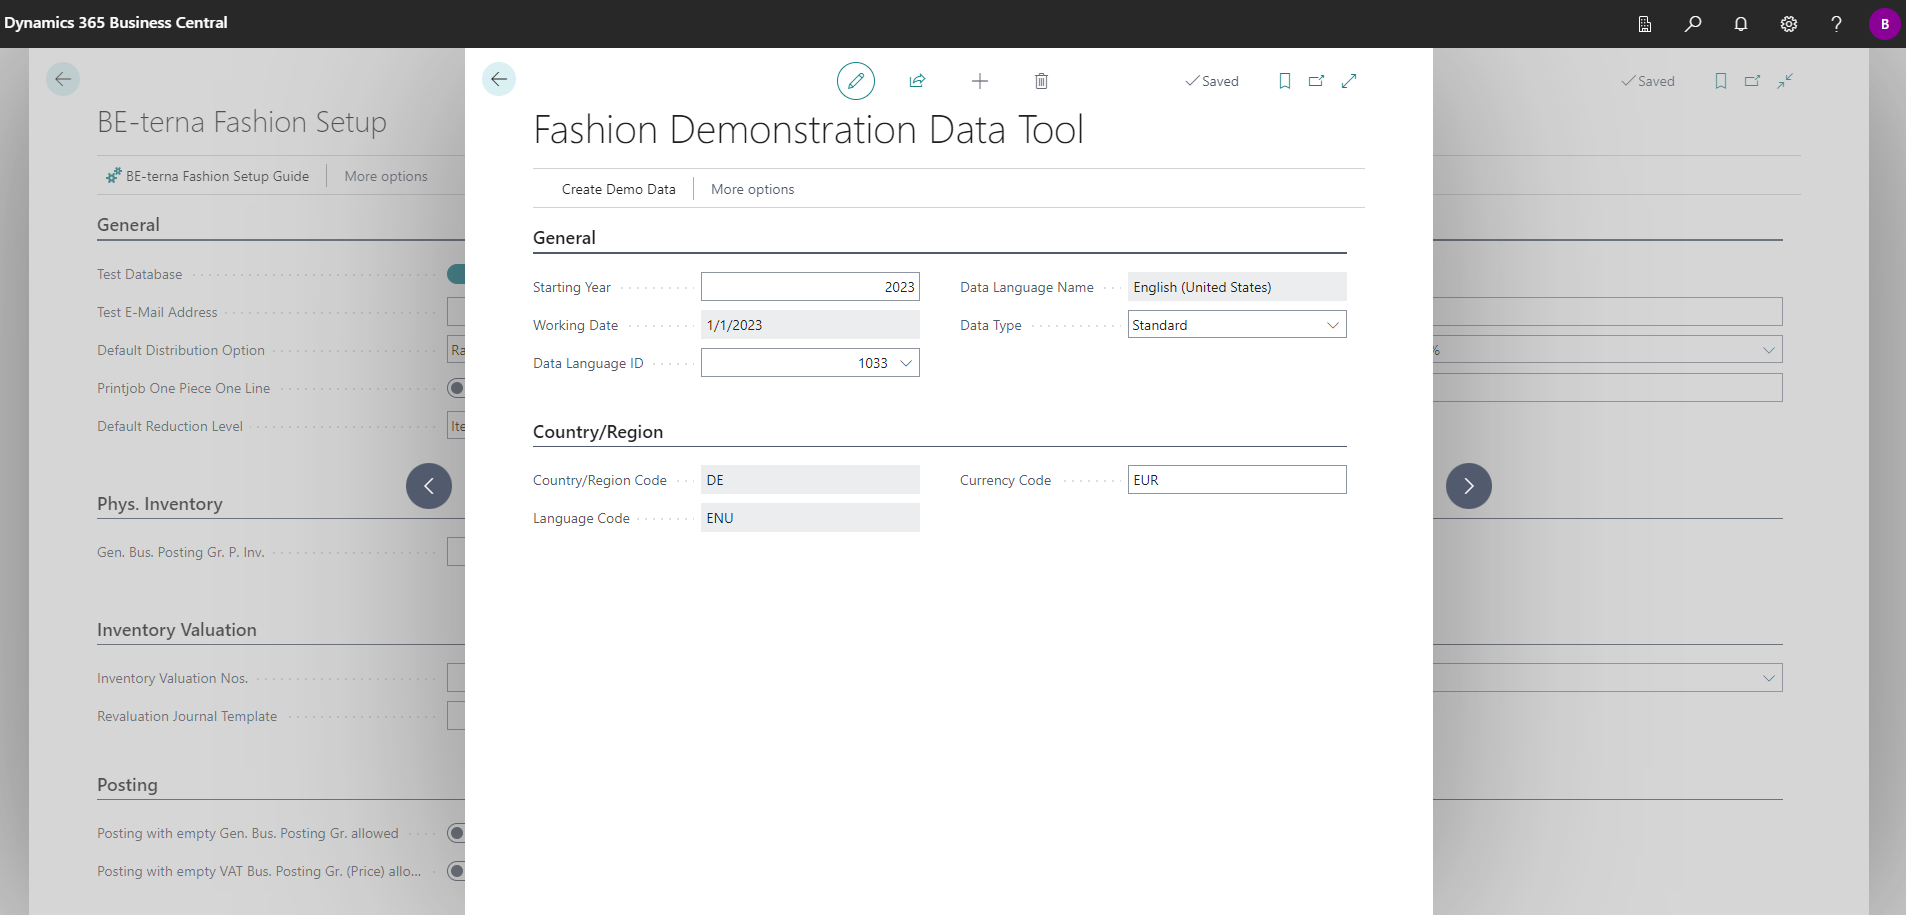This screenshot has height=915, width=1906.
Task: Open More options in the dialog
Action: (752, 189)
